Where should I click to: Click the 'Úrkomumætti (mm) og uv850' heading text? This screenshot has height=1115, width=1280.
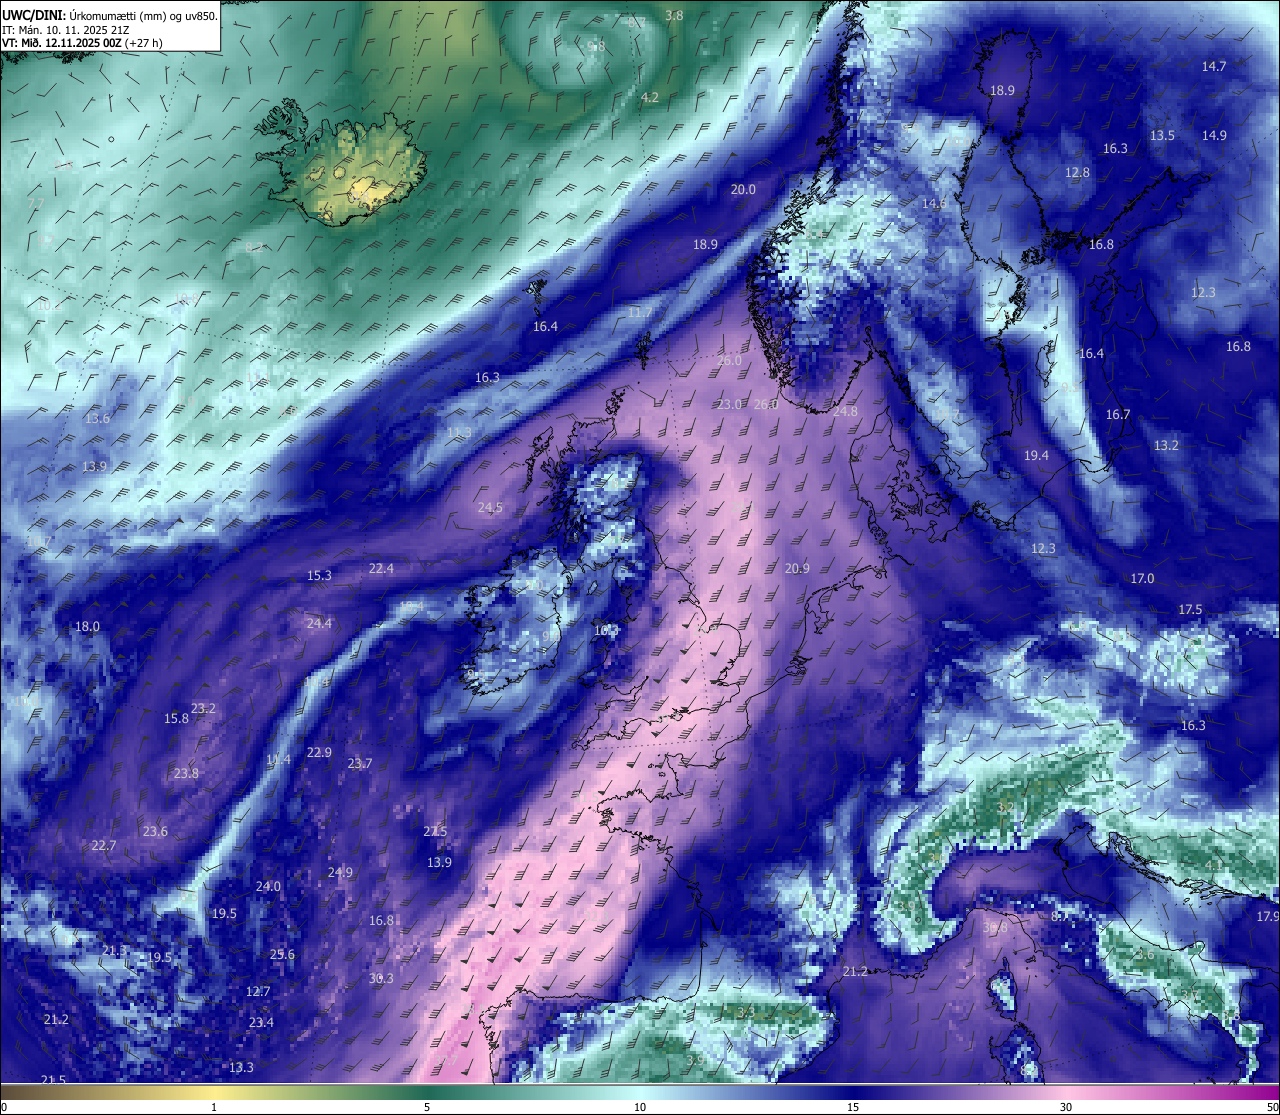coord(142,15)
